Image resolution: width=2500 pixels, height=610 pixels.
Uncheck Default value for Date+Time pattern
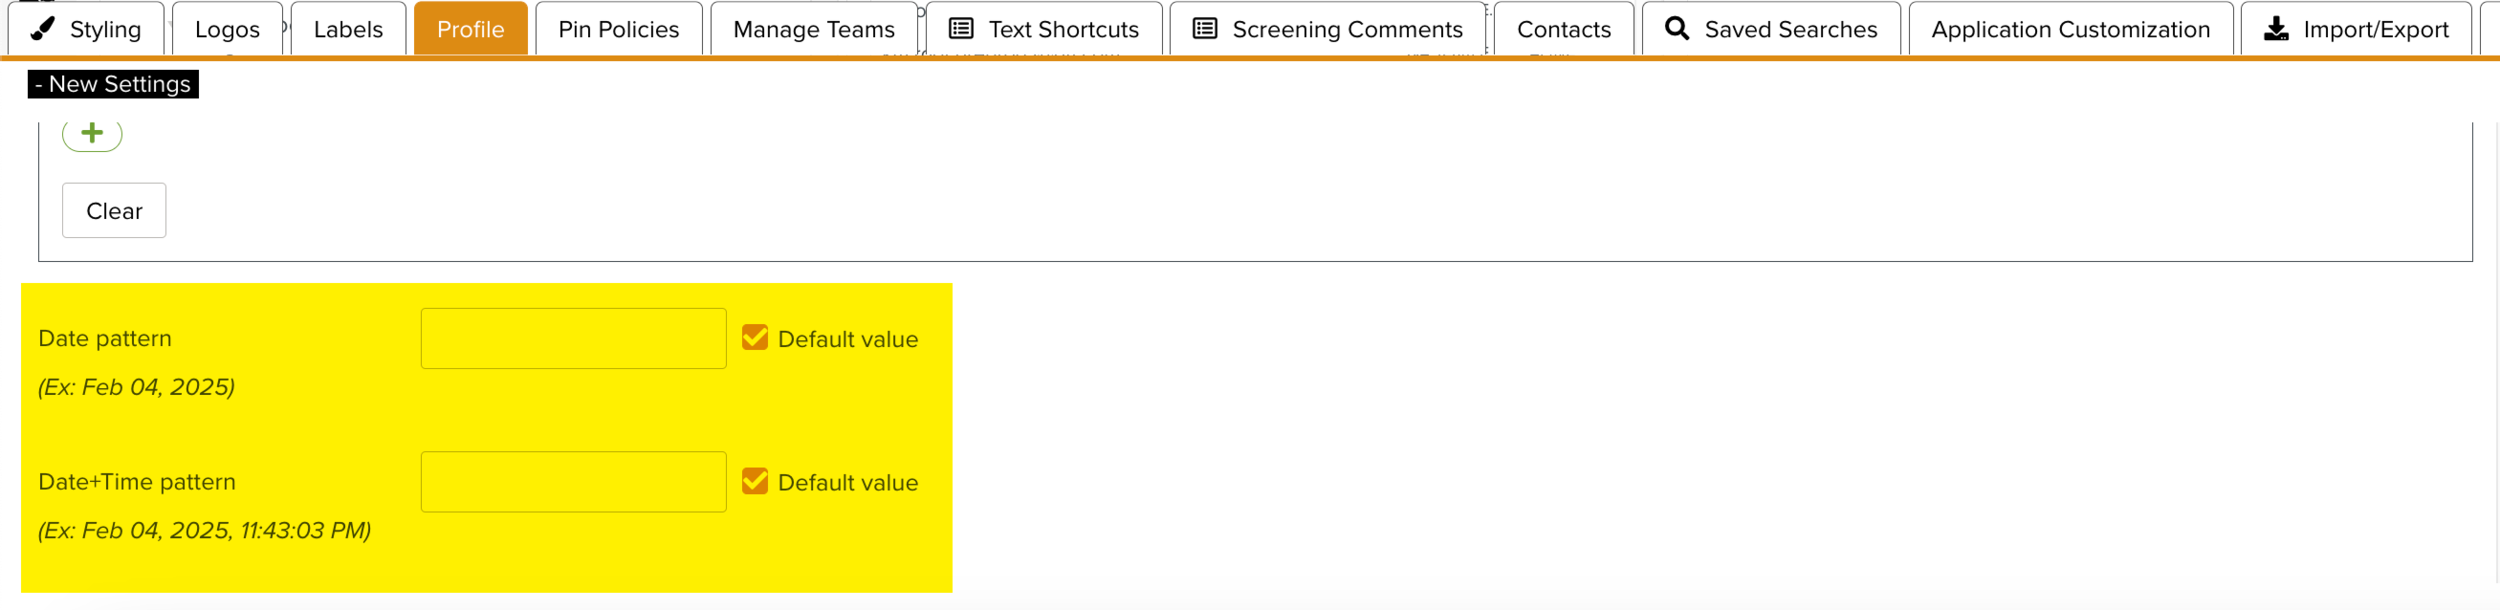coord(755,482)
